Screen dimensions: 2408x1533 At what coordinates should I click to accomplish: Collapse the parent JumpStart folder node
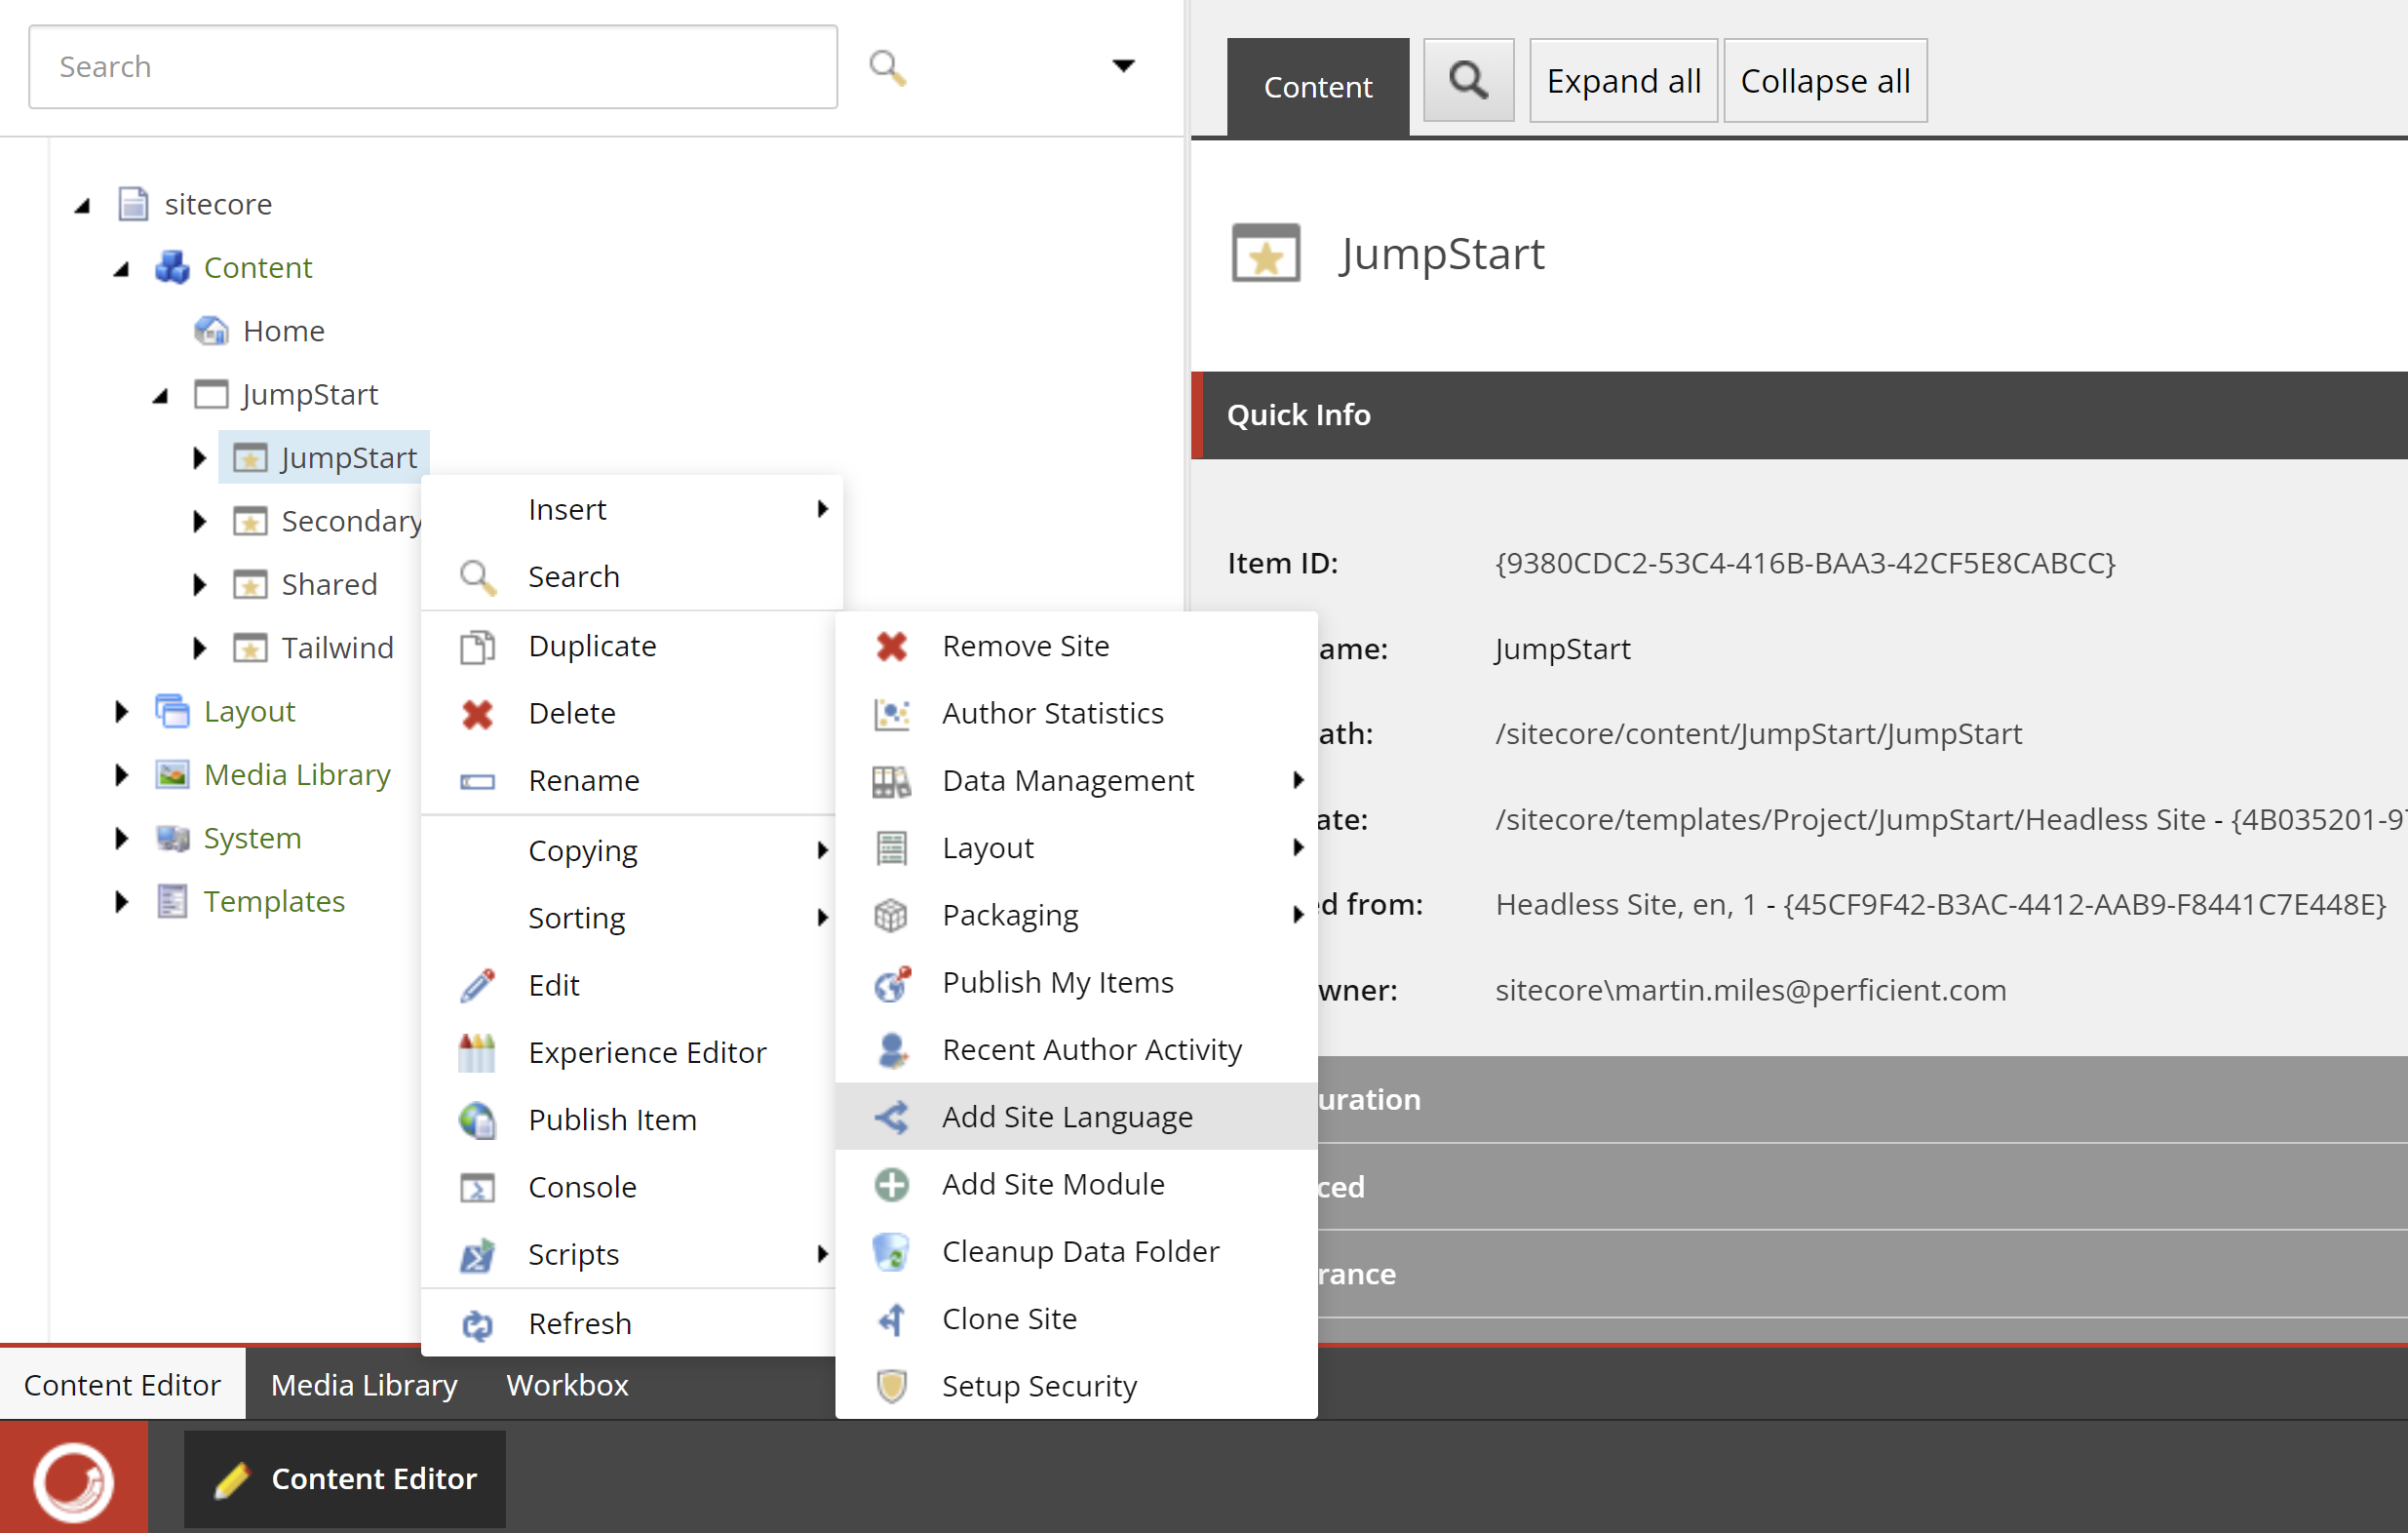point(161,395)
